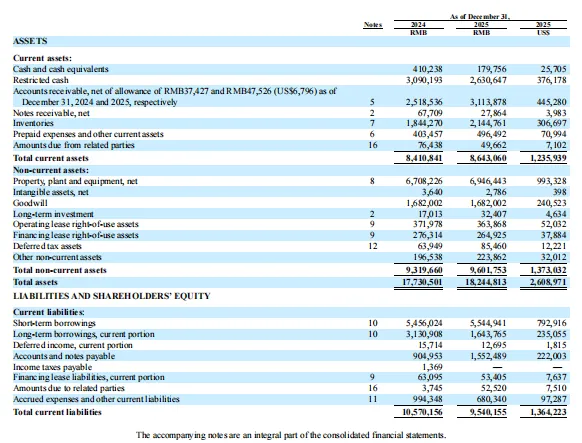Viewport: 582px width, 443px height.
Task: Click note 10 beside Long-term borrowings, current portion
Action: pos(373,334)
